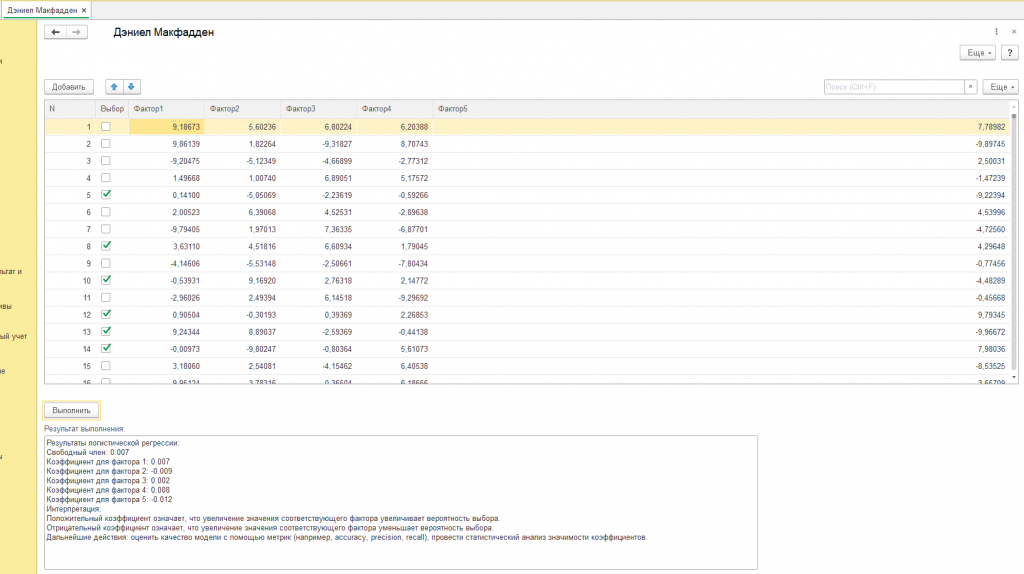The width and height of the screenshot is (1024, 574).
Task: Click the Выбор column header
Action: (112, 109)
